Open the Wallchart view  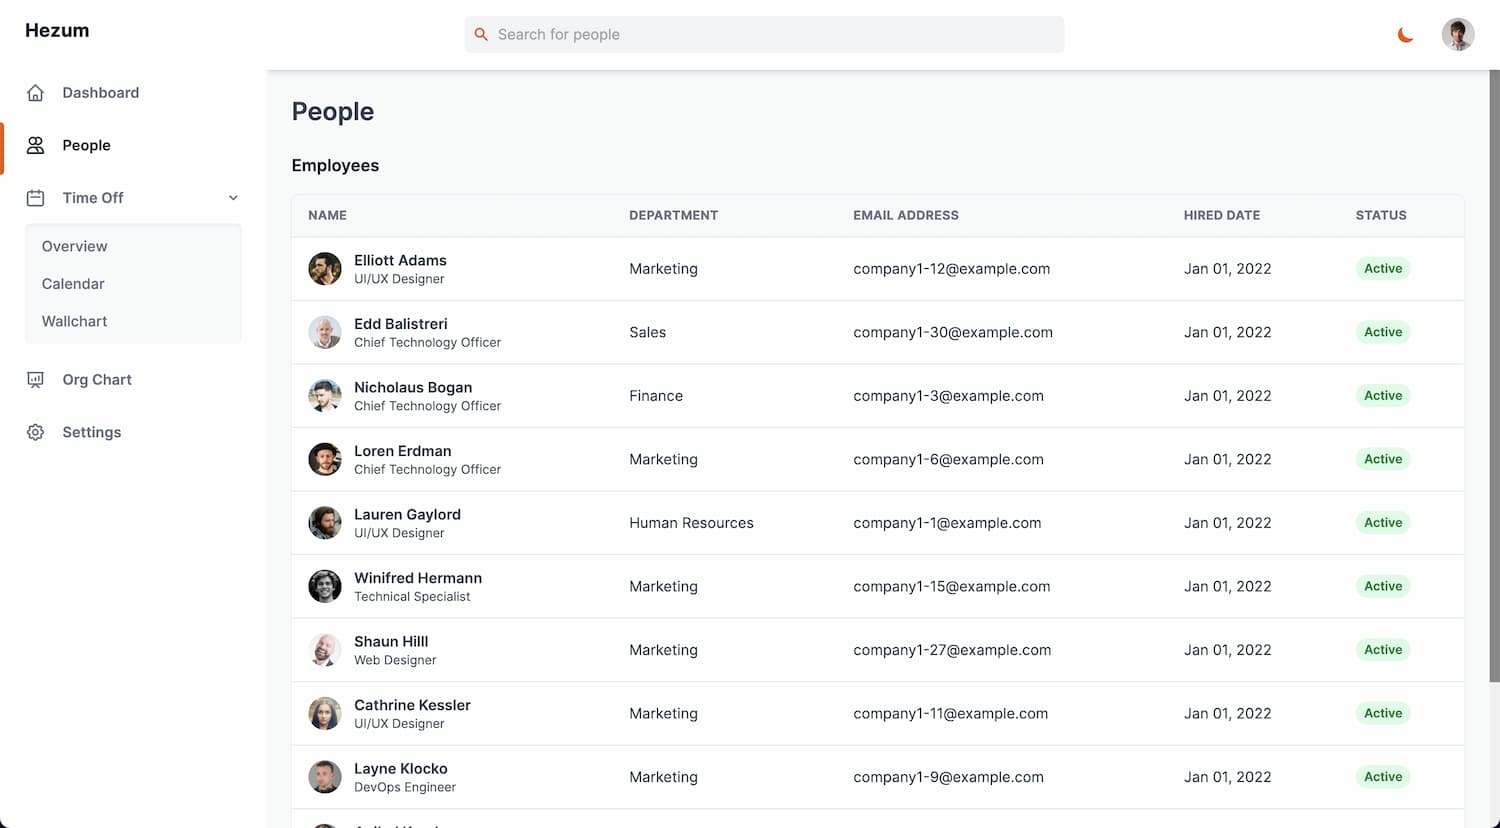tap(74, 321)
